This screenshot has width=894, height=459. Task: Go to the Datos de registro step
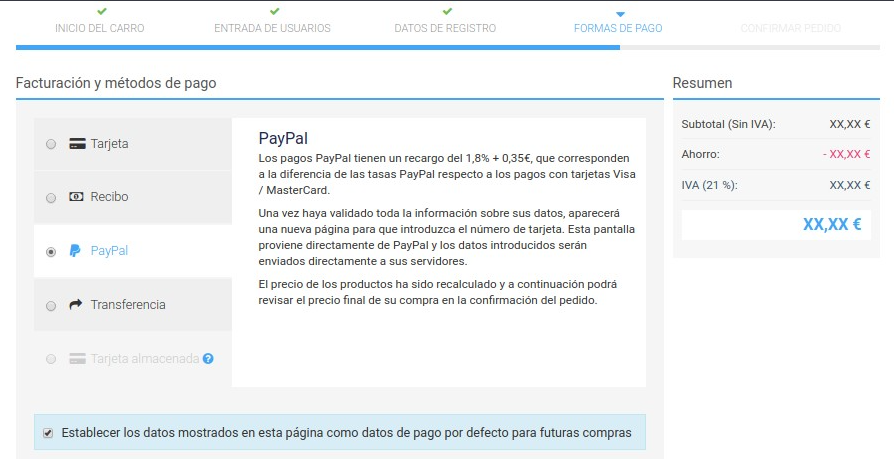pos(445,28)
